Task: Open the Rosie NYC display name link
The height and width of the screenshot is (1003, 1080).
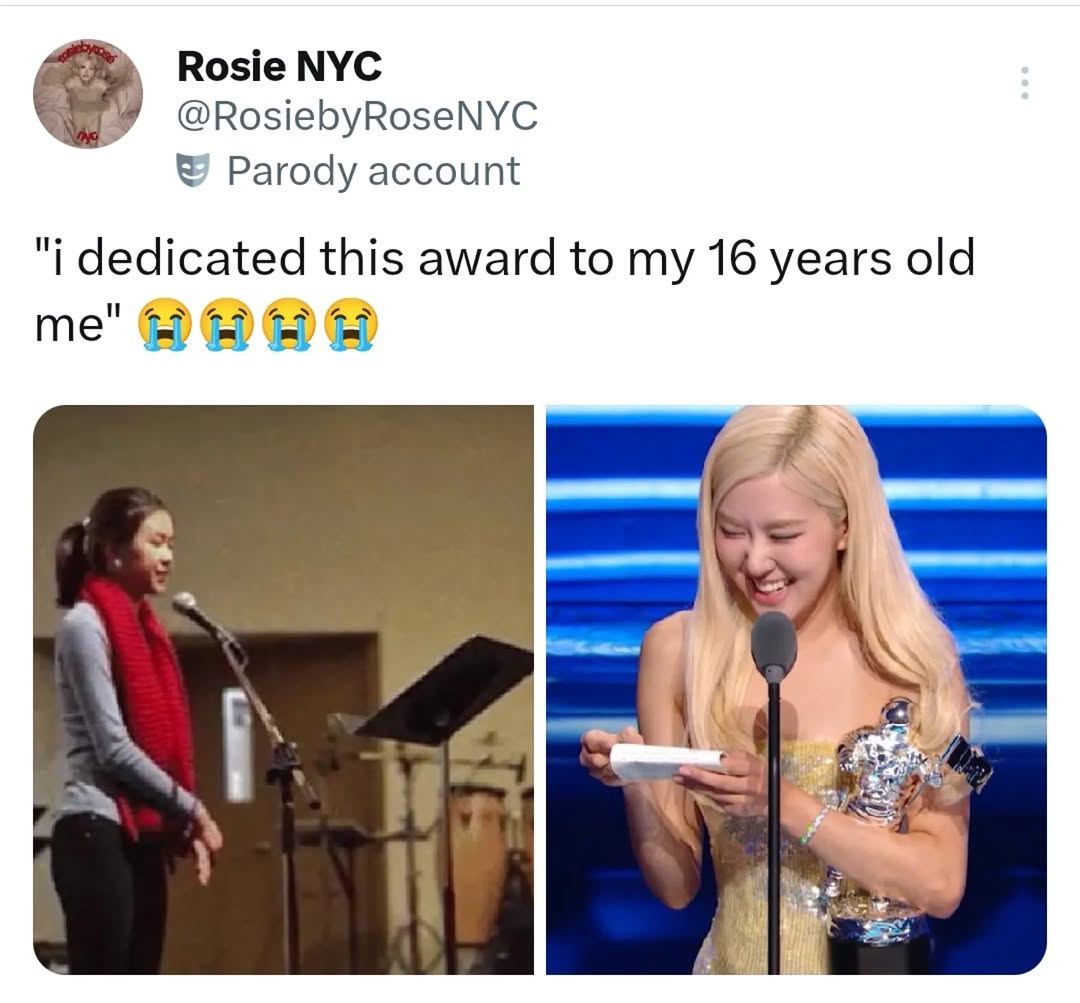Action: pos(279,66)
